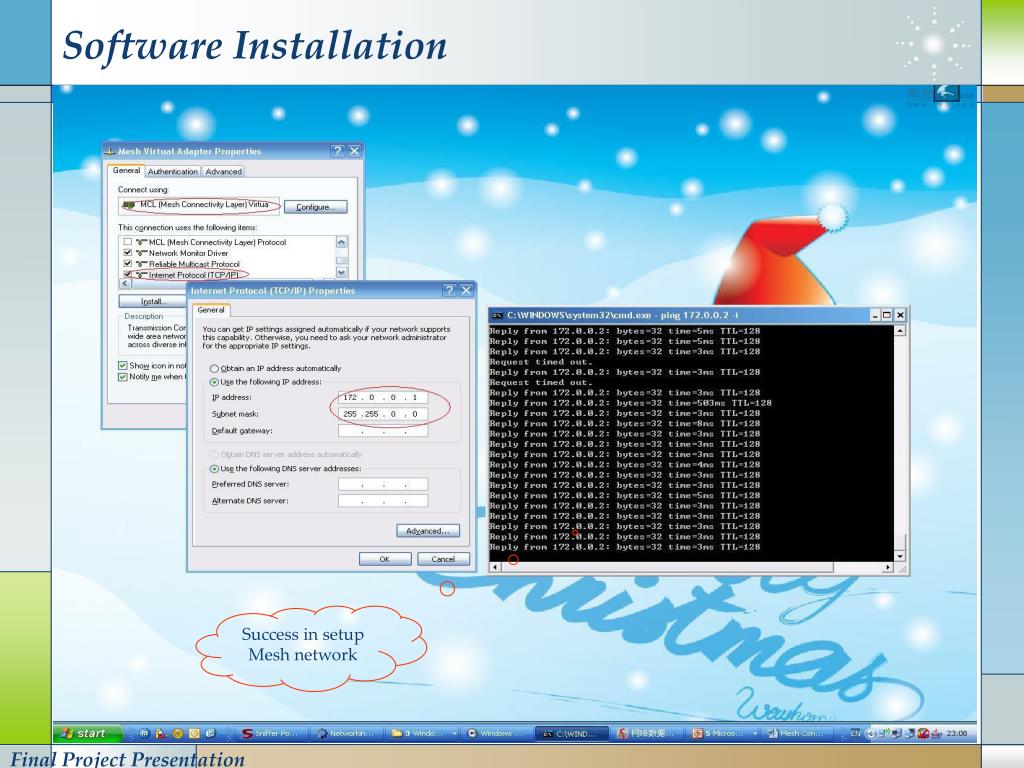Toggle the Show icon in notification area checkbox

point(122,366)
